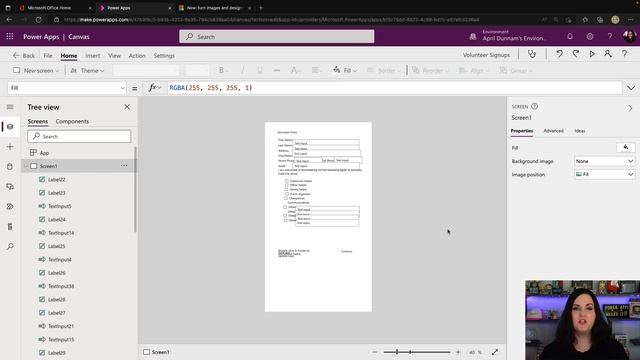Click into the formula bar RGBA expression
Screen dimensions: 640x360
[394, 88]
